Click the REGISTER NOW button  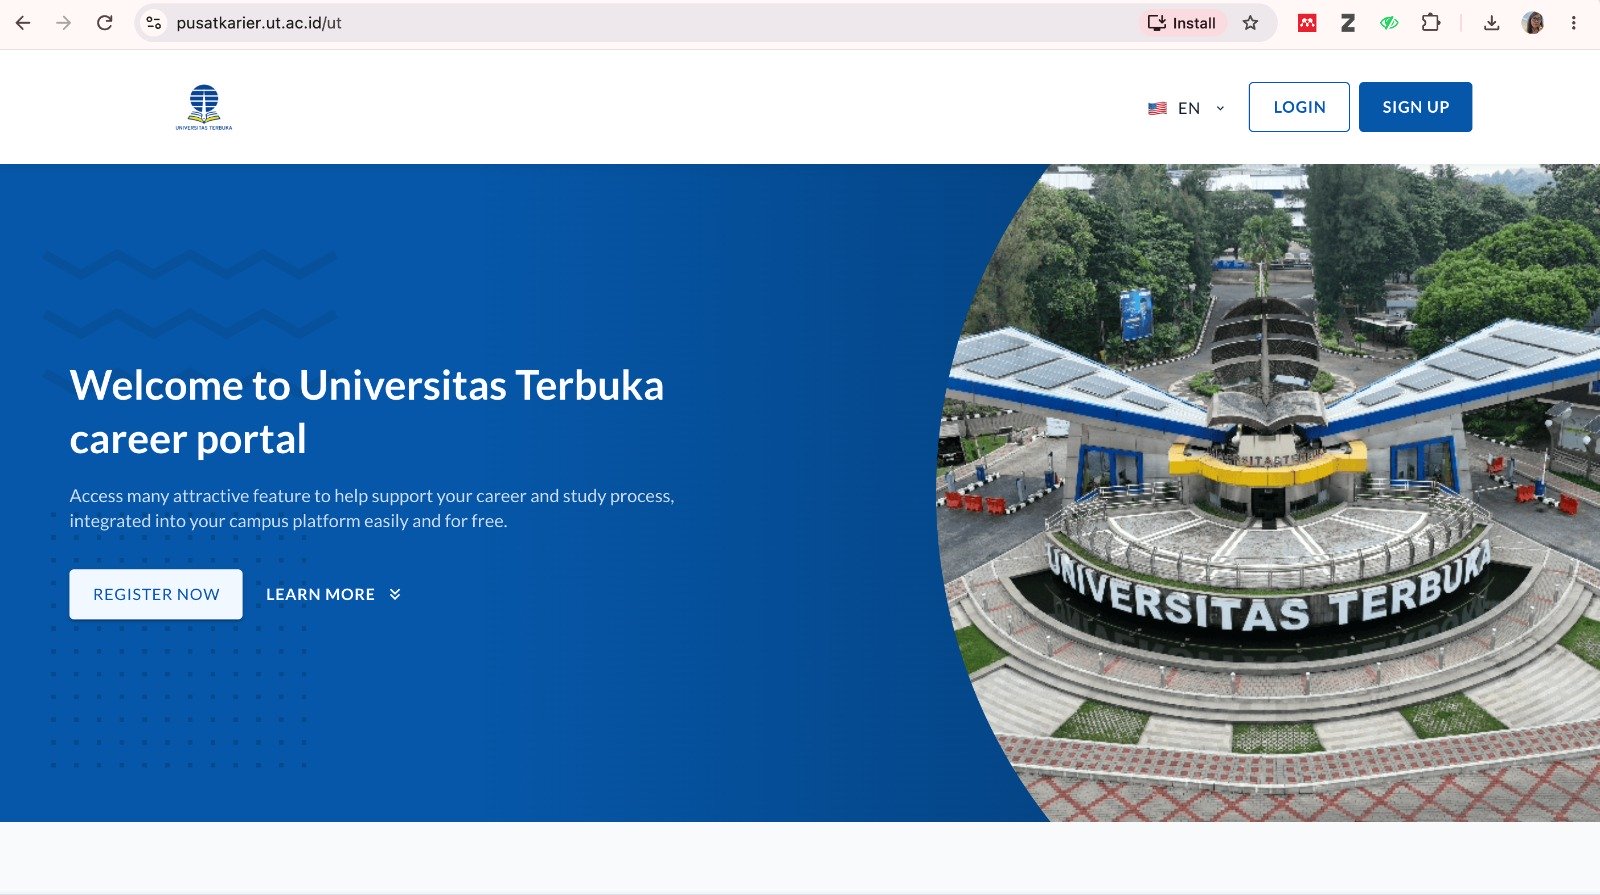(156, 594)
